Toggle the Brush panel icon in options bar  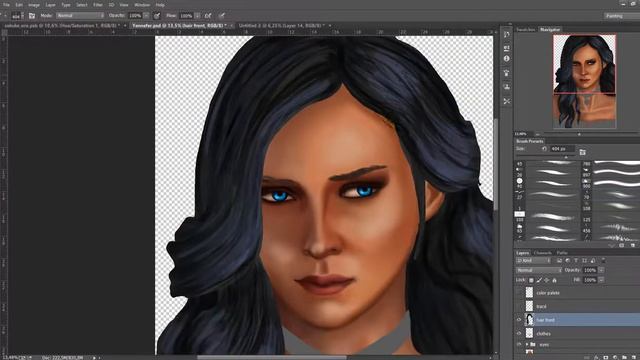click(x=32, y=16)
